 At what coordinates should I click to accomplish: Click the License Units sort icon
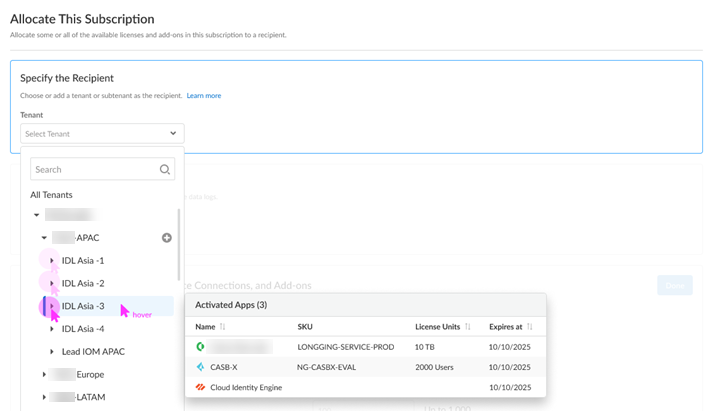tap(467, 327)
